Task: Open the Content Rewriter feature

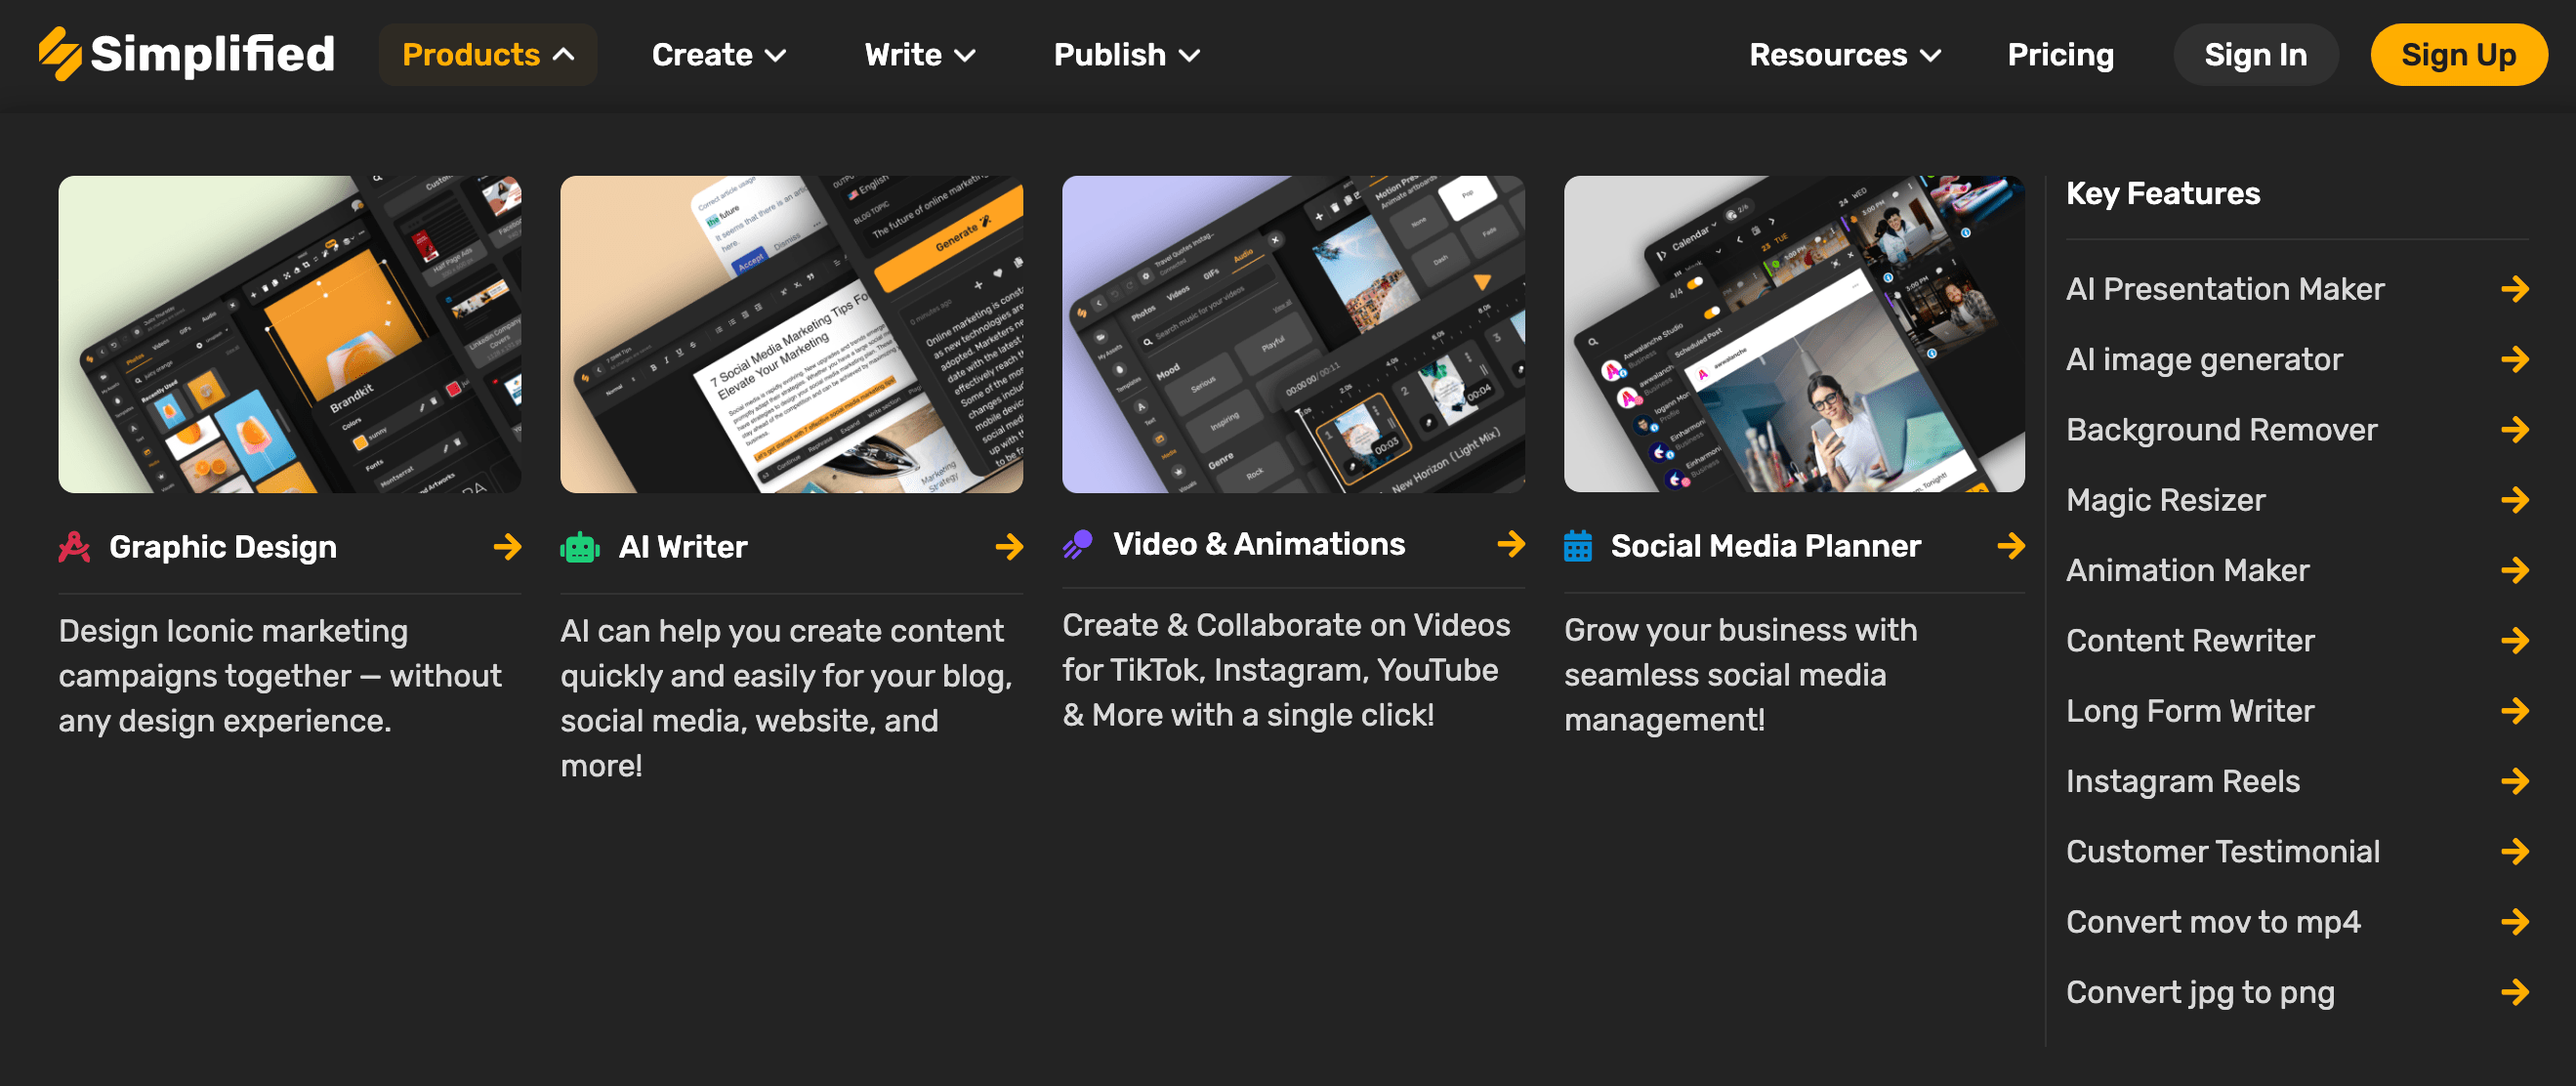Action: [2190, 641]
